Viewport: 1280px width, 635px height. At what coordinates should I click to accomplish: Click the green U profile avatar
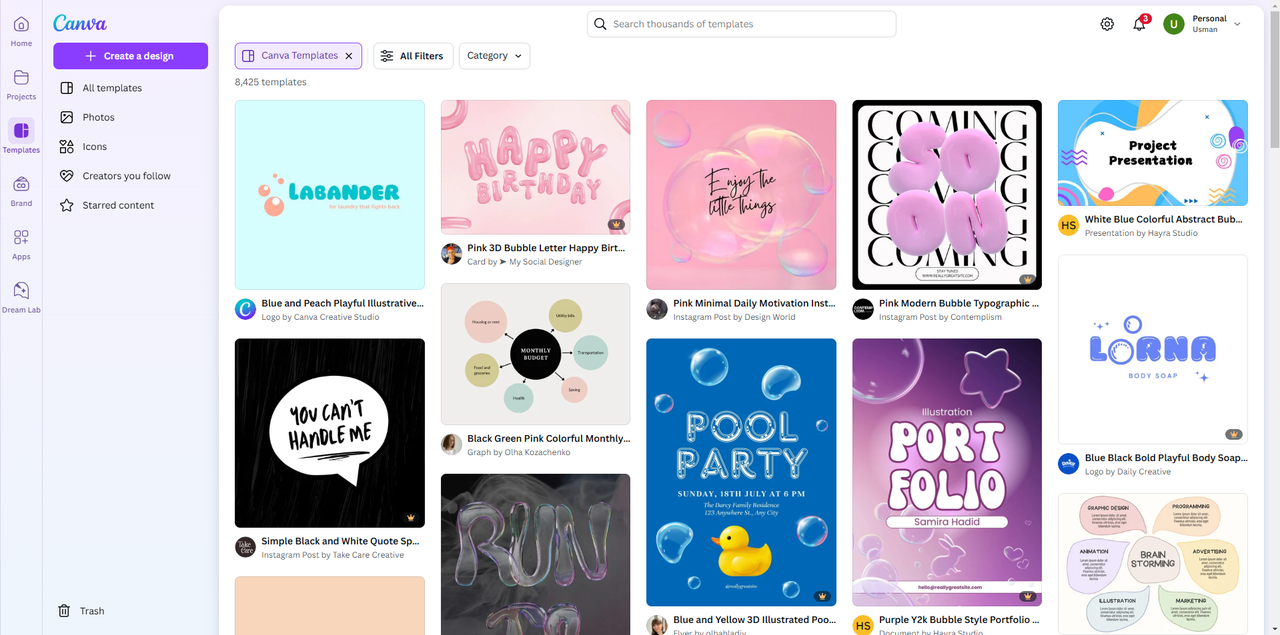(1174, 24)
